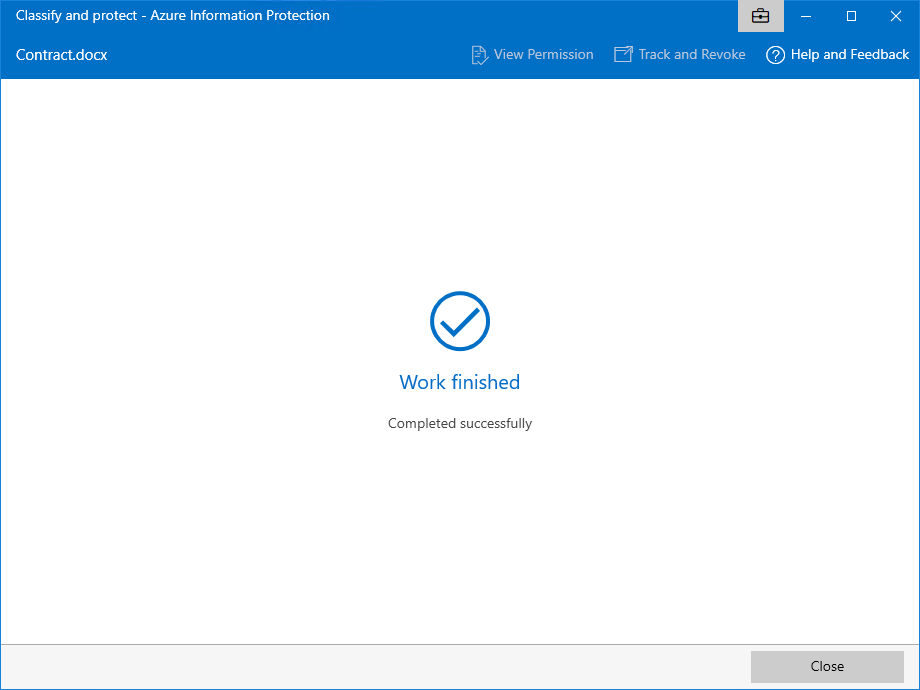Minimize the Azure Information Protection window
Image resolution: width=920 pixels, height=690 pixels.
[x=806, y=16]
